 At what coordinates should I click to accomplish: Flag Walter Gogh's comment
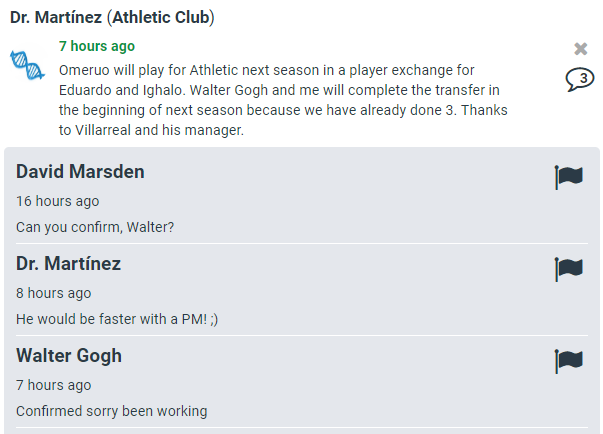point(569,361)
